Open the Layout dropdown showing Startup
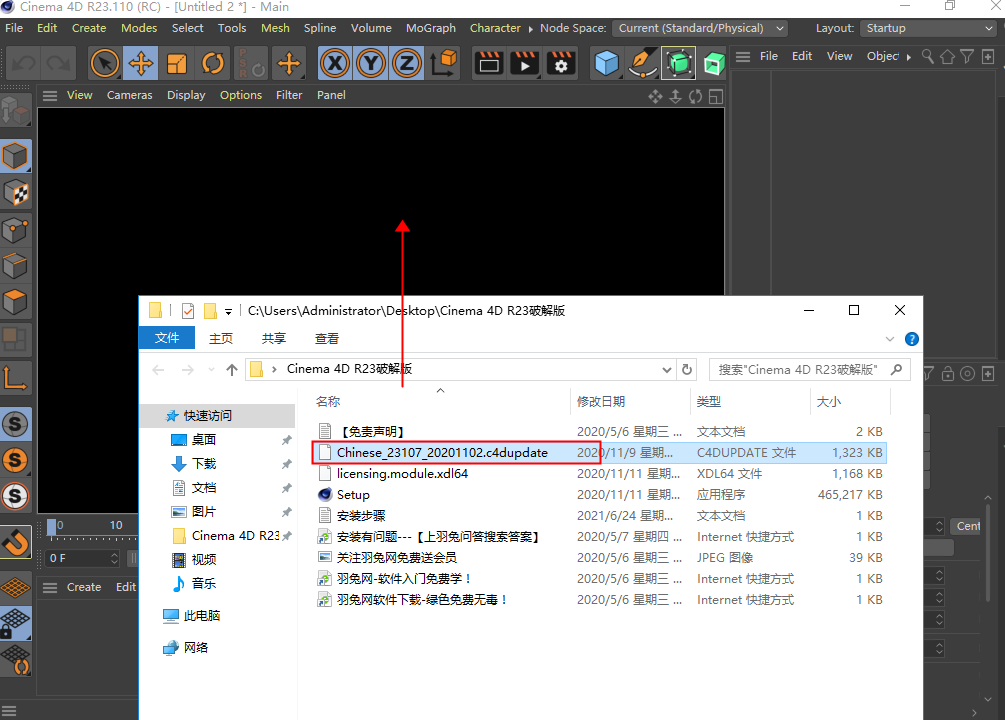1005x720 pixels. coord(930,28)
